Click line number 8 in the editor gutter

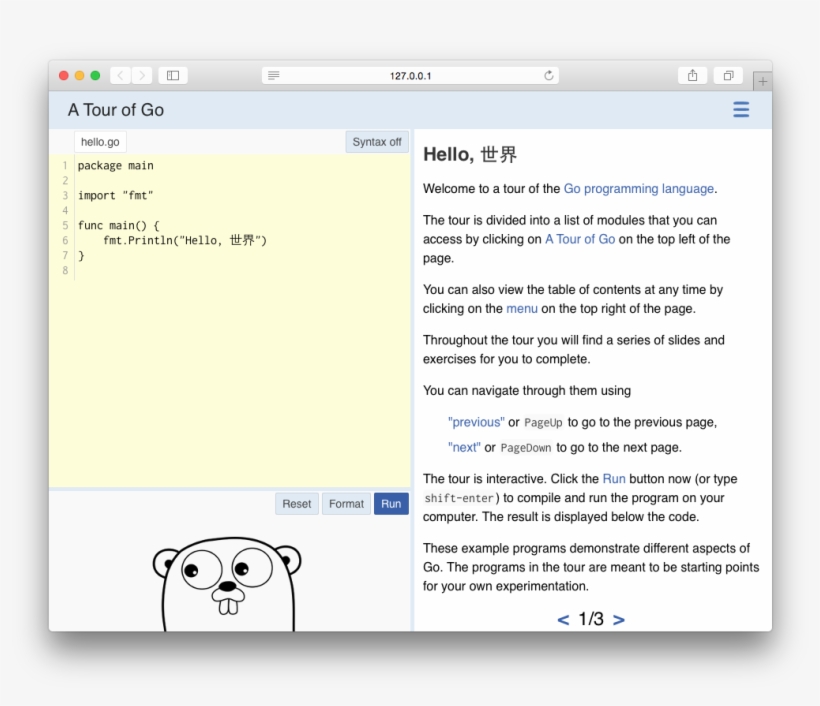(65, 270)
